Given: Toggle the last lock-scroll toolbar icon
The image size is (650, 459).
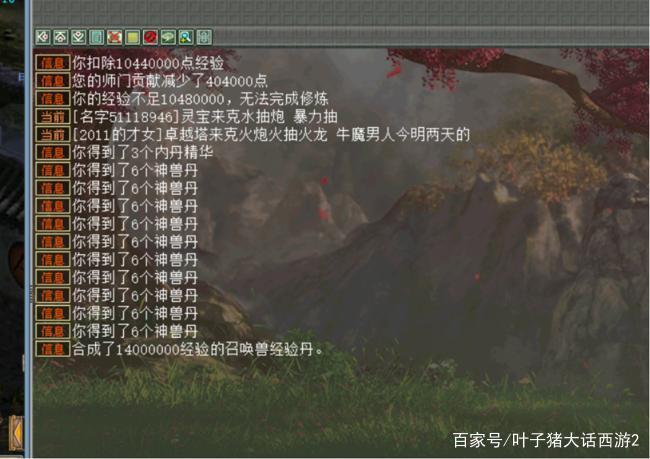Looking at the screenshot, I should point(204,37).
